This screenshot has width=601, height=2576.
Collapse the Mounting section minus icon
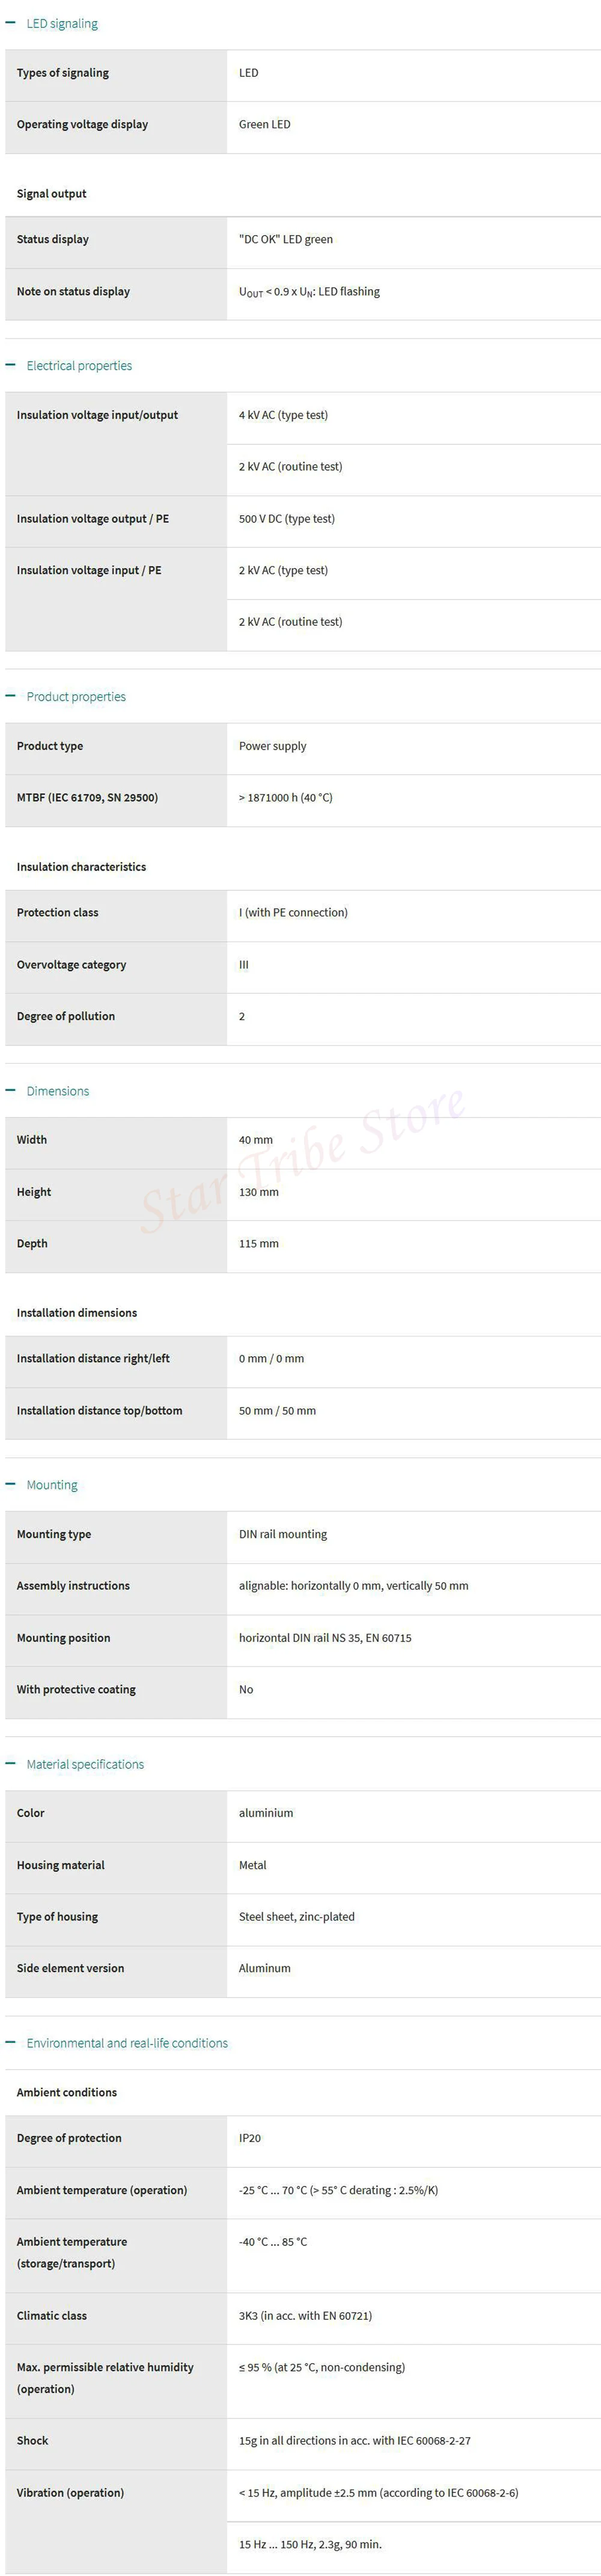pos(11,1484)
